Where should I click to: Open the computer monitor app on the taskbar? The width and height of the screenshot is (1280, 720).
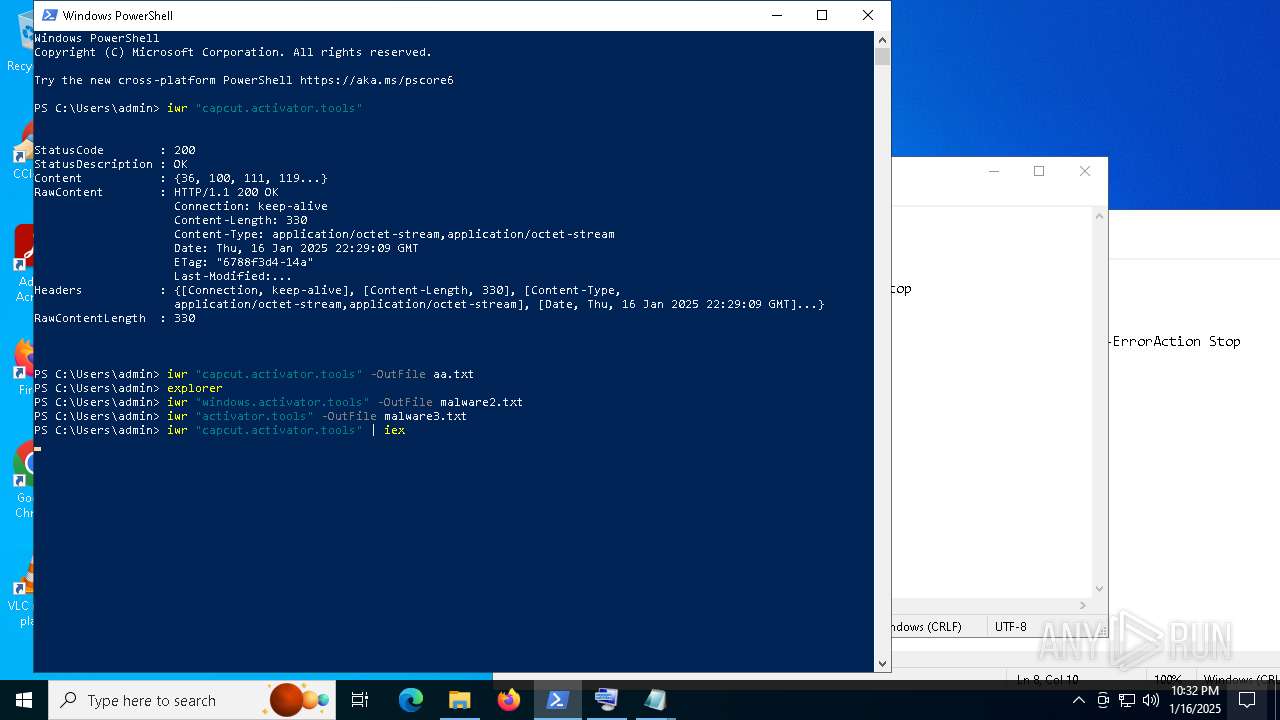point(606,700)
